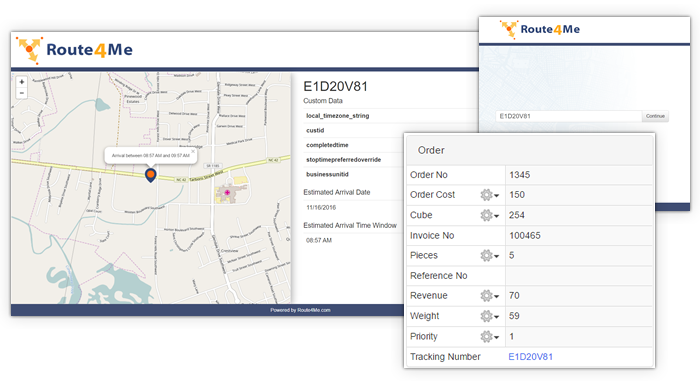The image size is (700, 384).
Task: Click the Continue button
Action: 655,116
